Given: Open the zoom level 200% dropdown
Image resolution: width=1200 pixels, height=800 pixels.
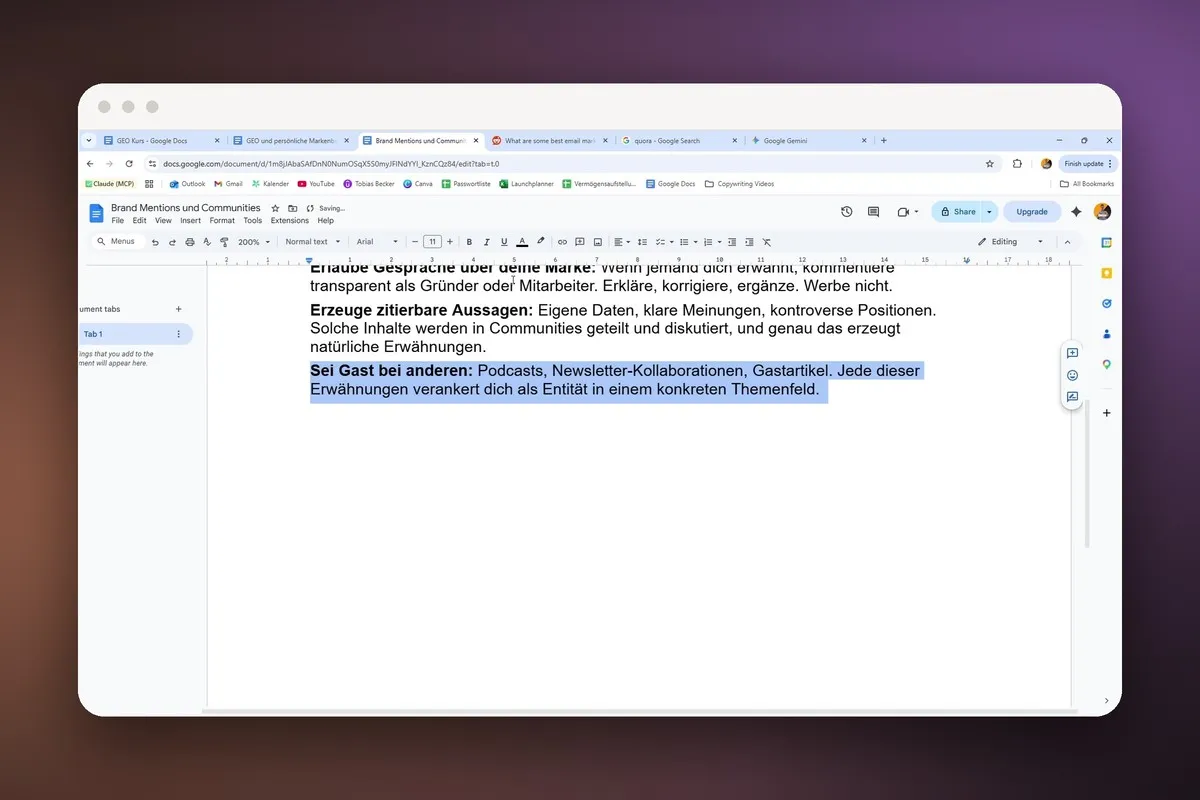Looking at the screenshot, I should tap(254, 242).
